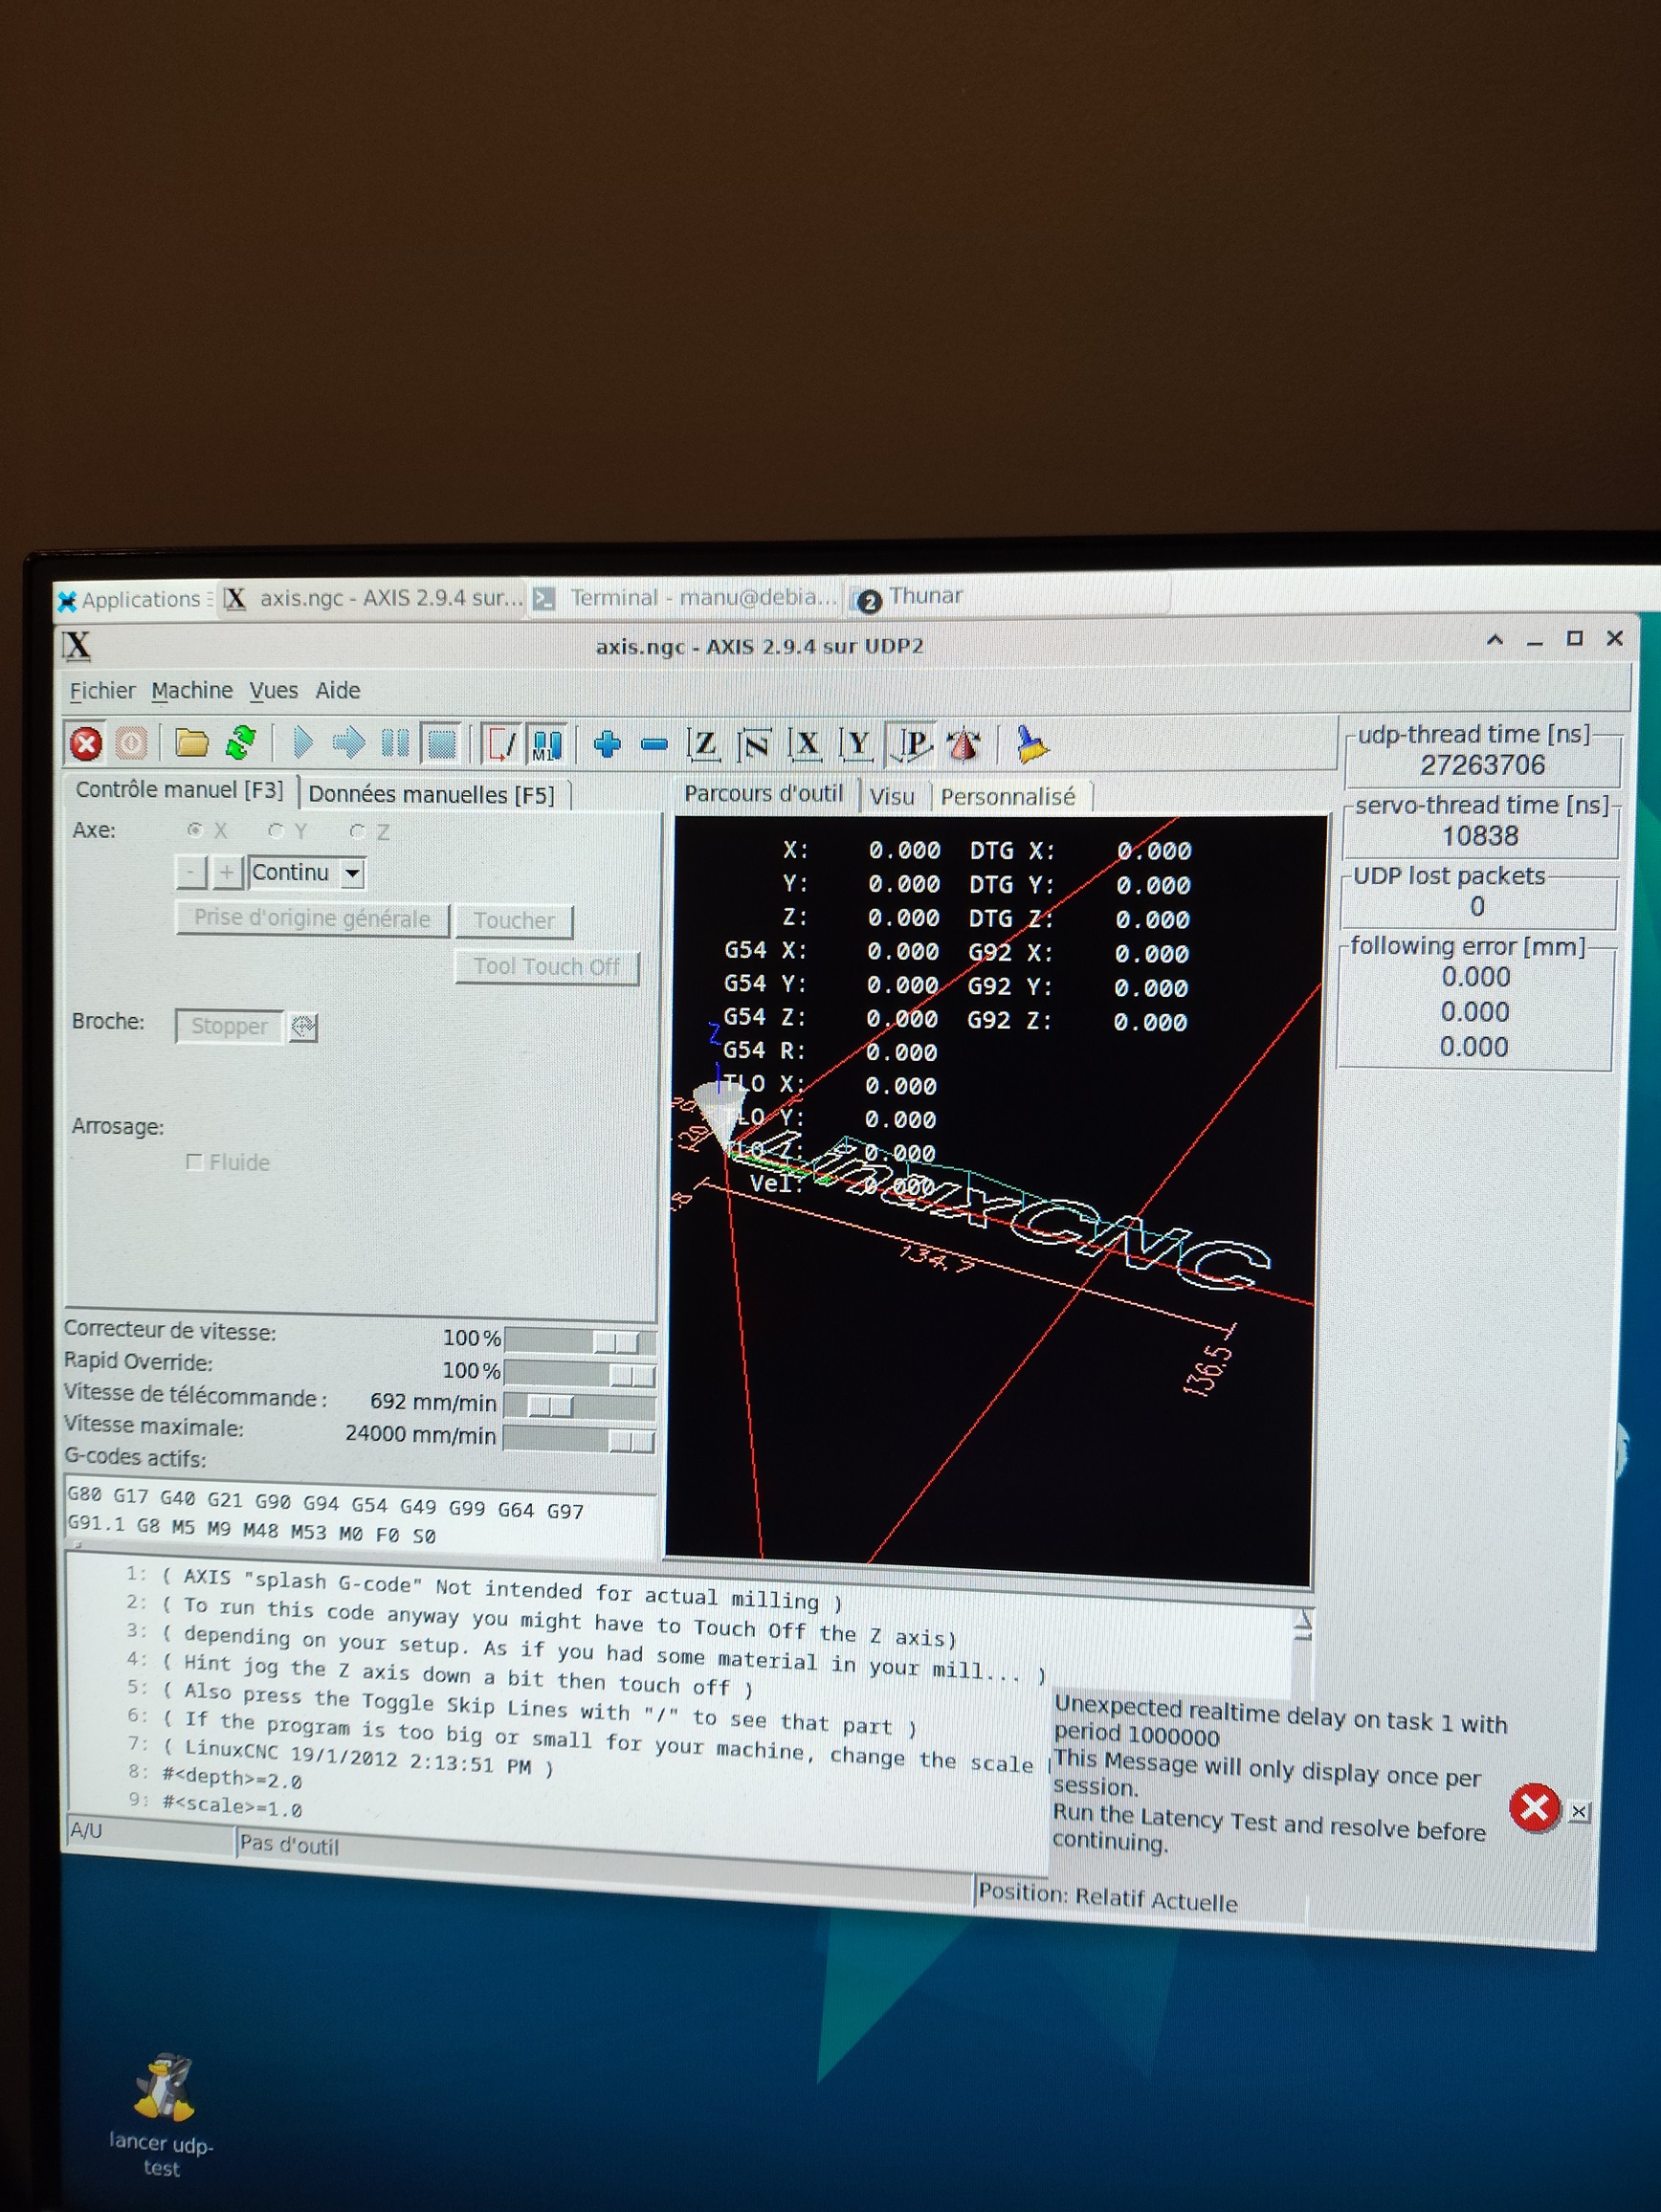This screenshot has height=2212, width=1661.
Task: Enable the Fluide coolant checkbox
Action: click(195, 1161)
